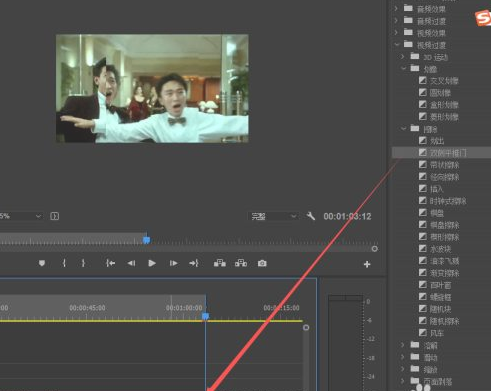Click the timeline ruler playhead marker
Viewport: 491px width, 391px height.
[205, 316]
